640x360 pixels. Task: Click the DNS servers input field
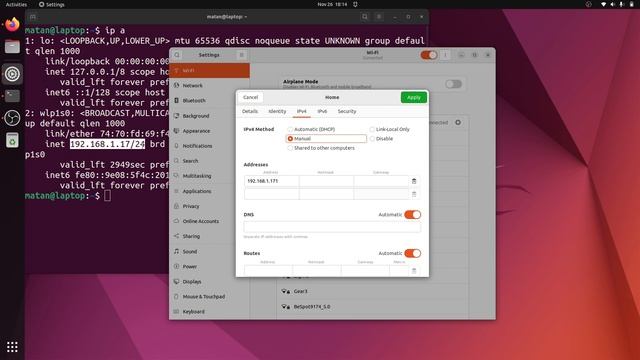tap(332, 227)
